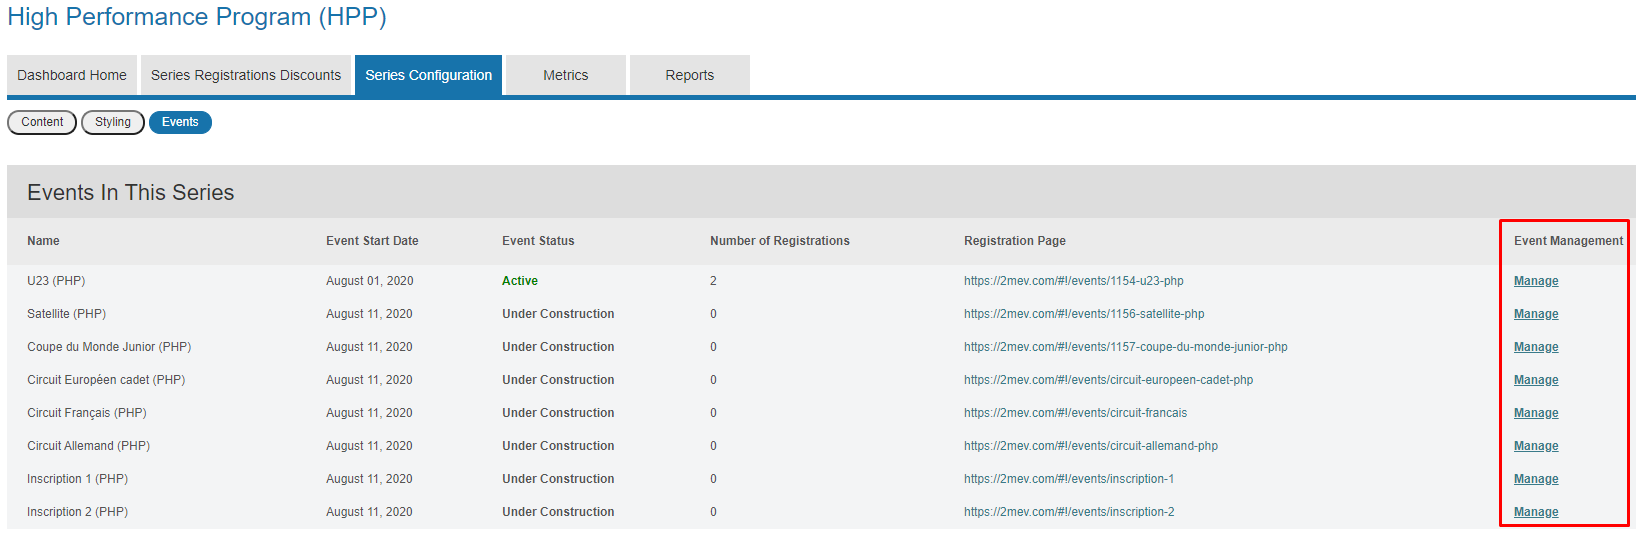Screen dimensions: 1636x533
Task: Open the Dashboard Home tab
Action: point(72,75)
